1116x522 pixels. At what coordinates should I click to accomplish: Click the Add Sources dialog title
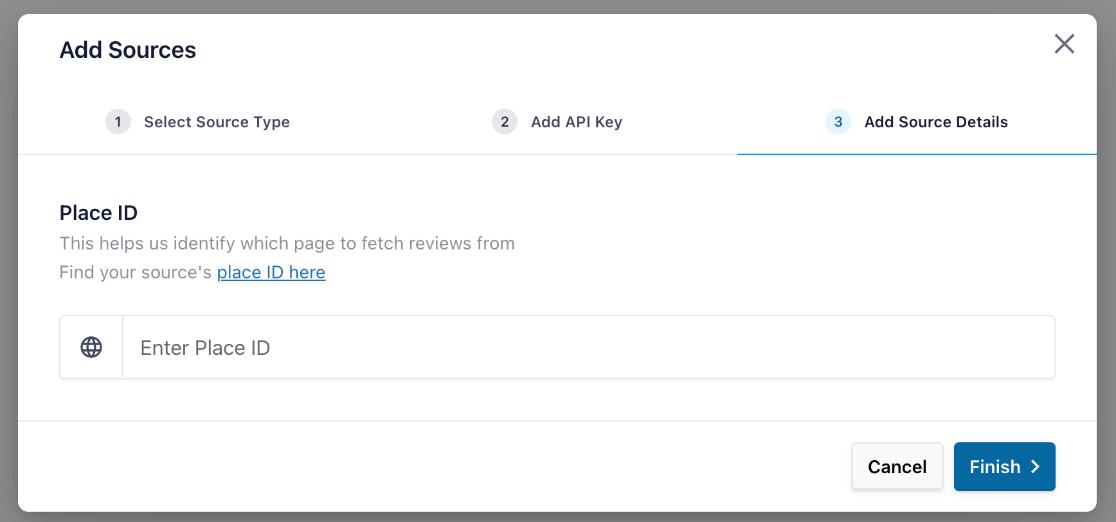(127, 50)
